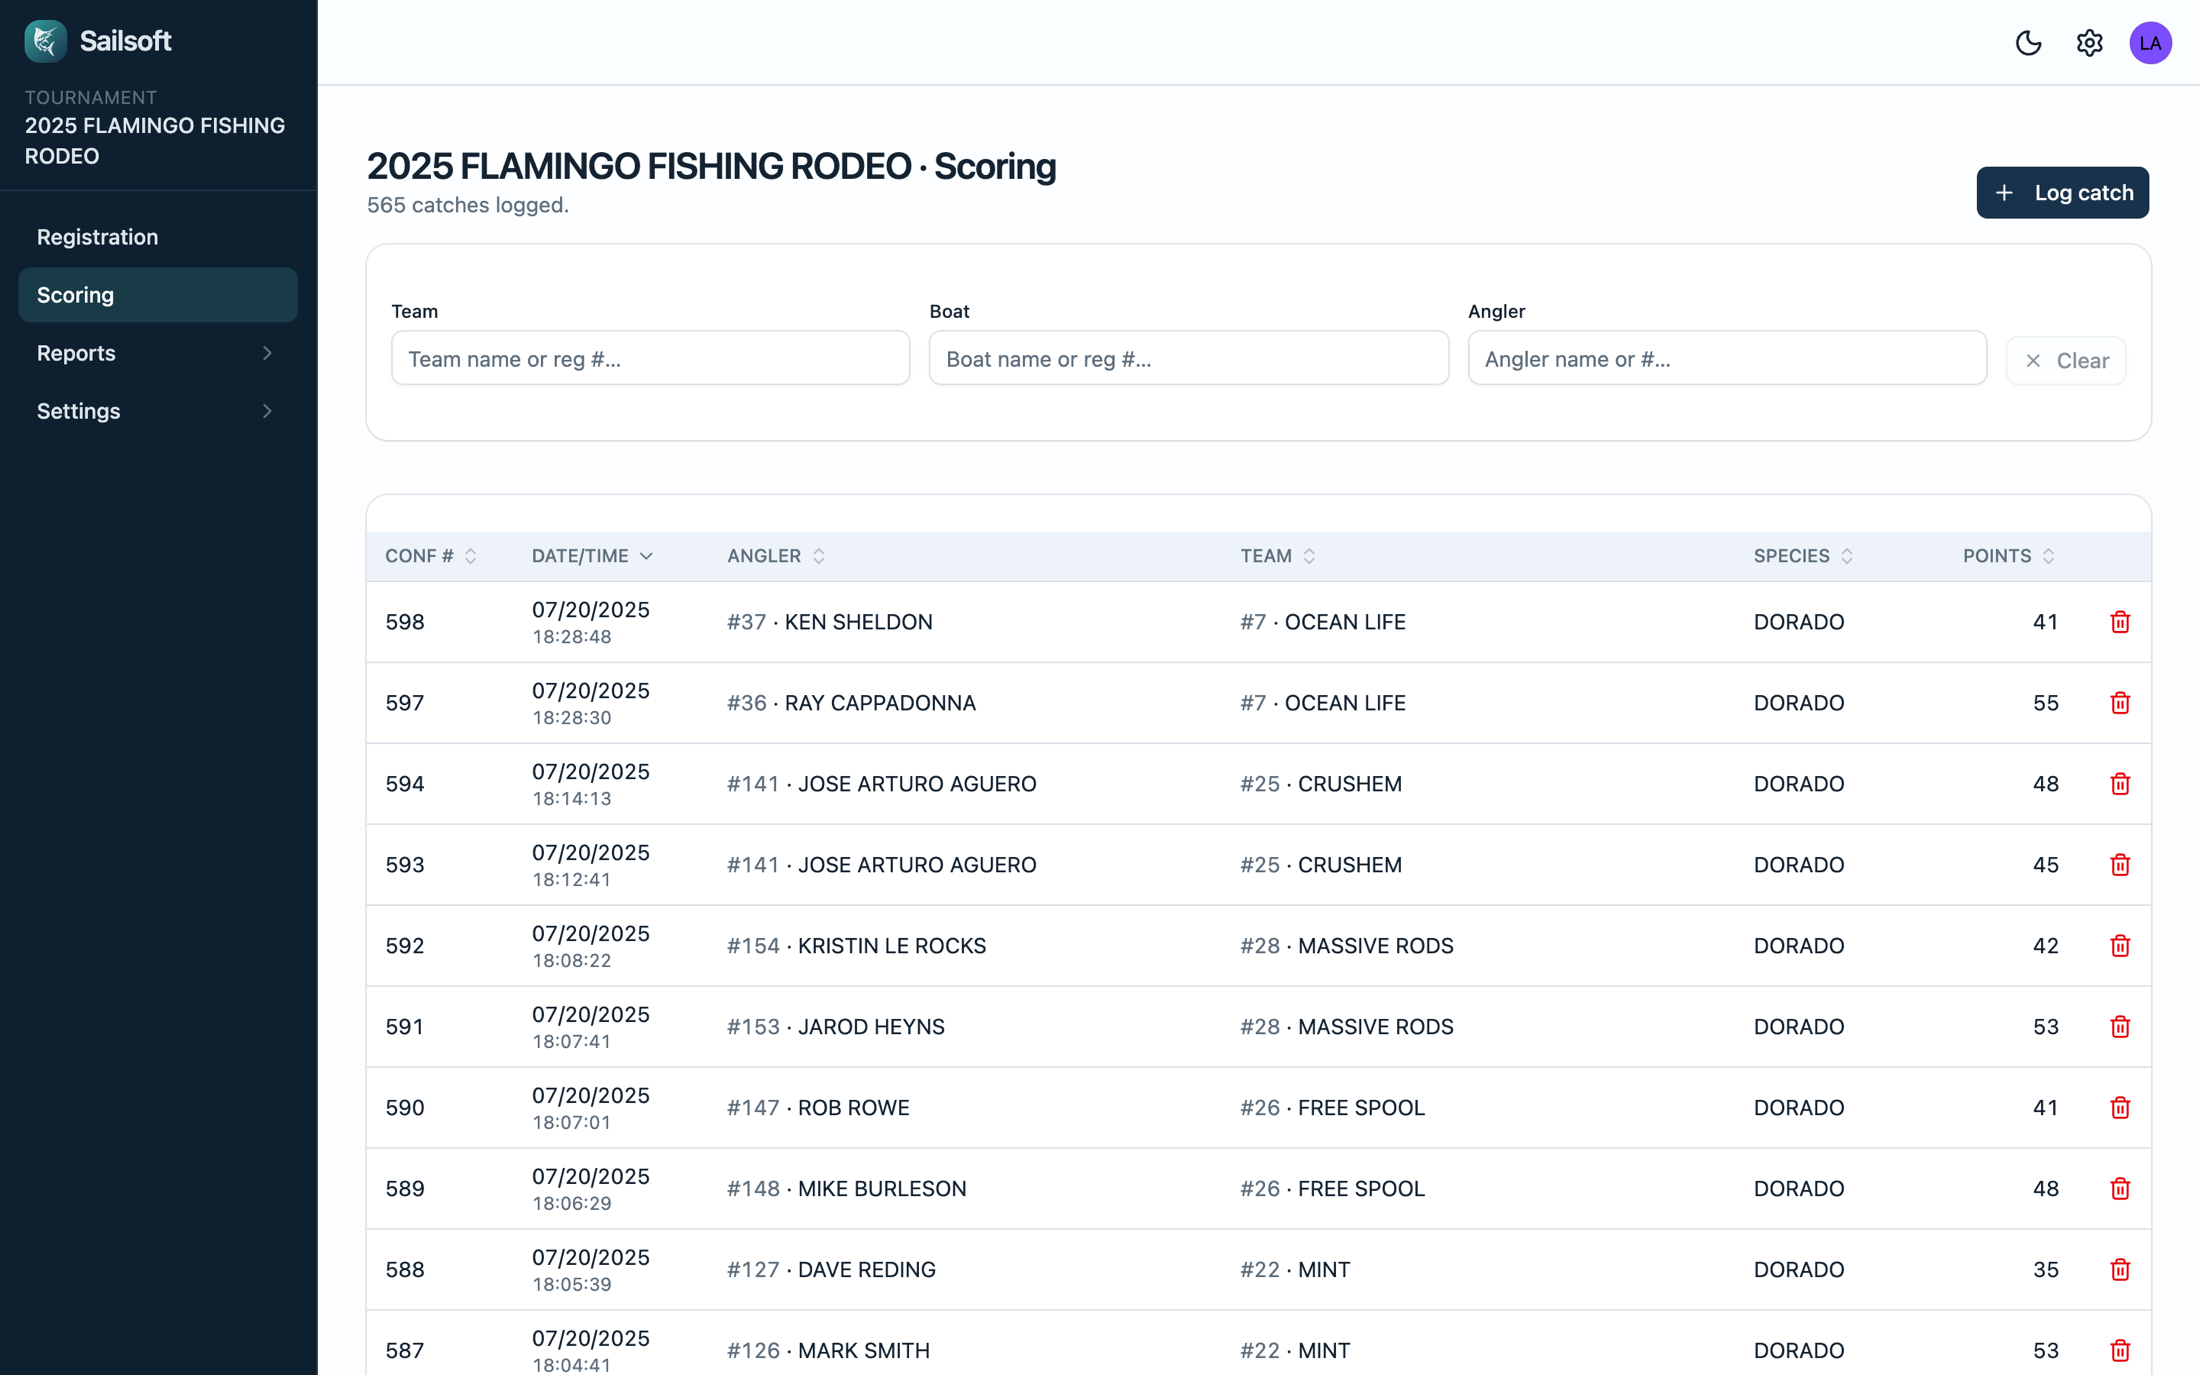
Task: Click angler KEN SHELDON cell
Action: (x=829, y=622)
